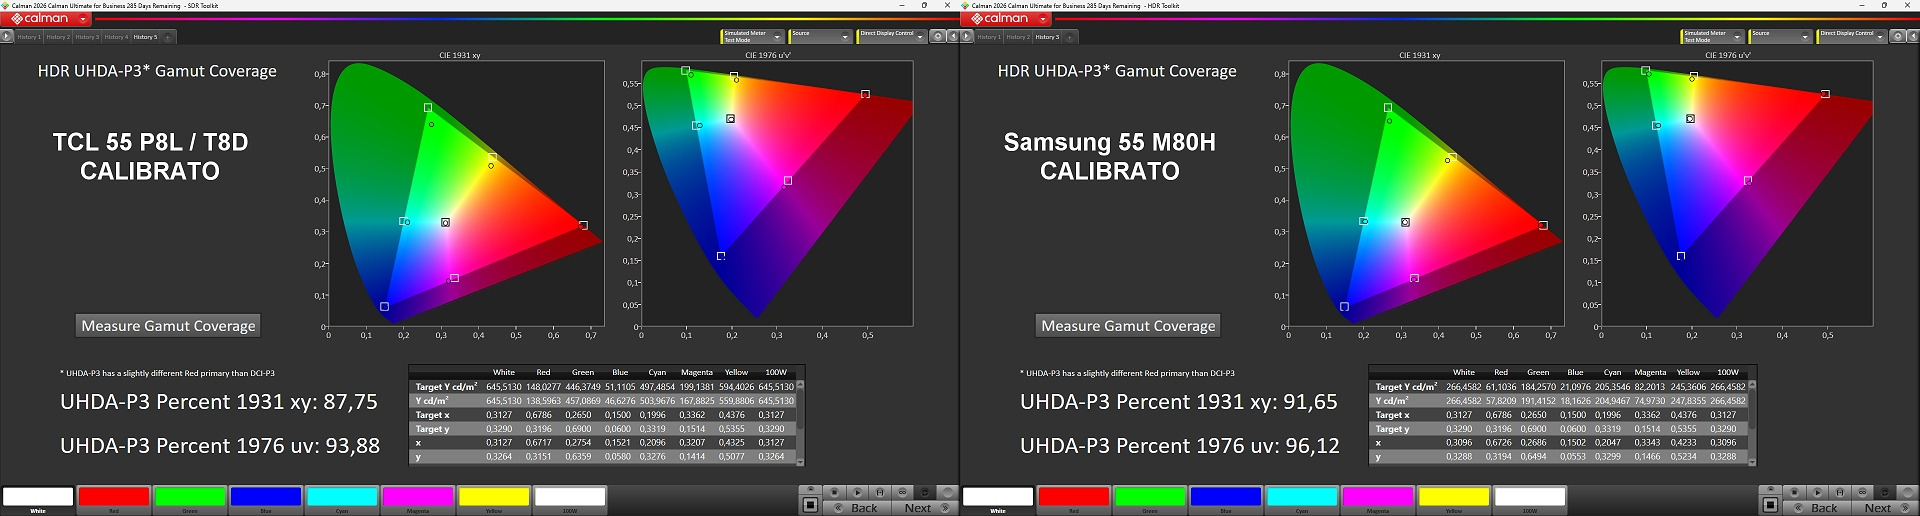The image size is (1920, 516).
Task: Select the History 2 tab in the HDR Toolkit window
Action: click(1018, 37)
